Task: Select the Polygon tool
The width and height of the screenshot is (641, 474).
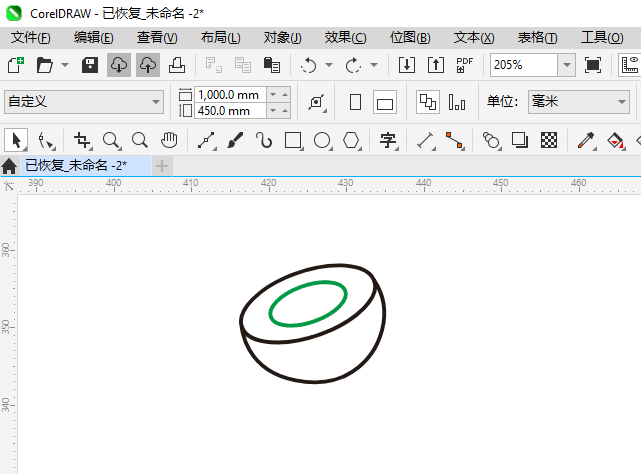Action: tap(351, 140)
